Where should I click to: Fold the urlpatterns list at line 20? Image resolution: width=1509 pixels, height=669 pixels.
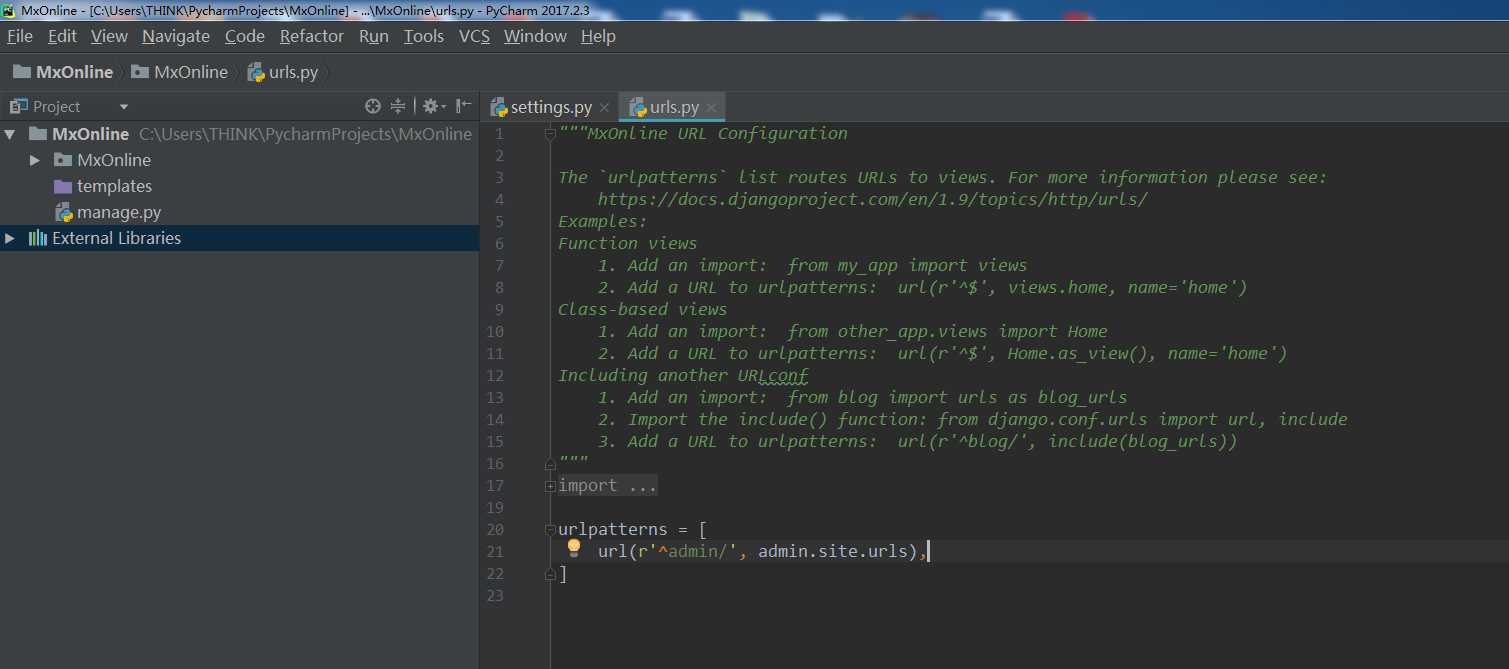[x=550, y=530]
